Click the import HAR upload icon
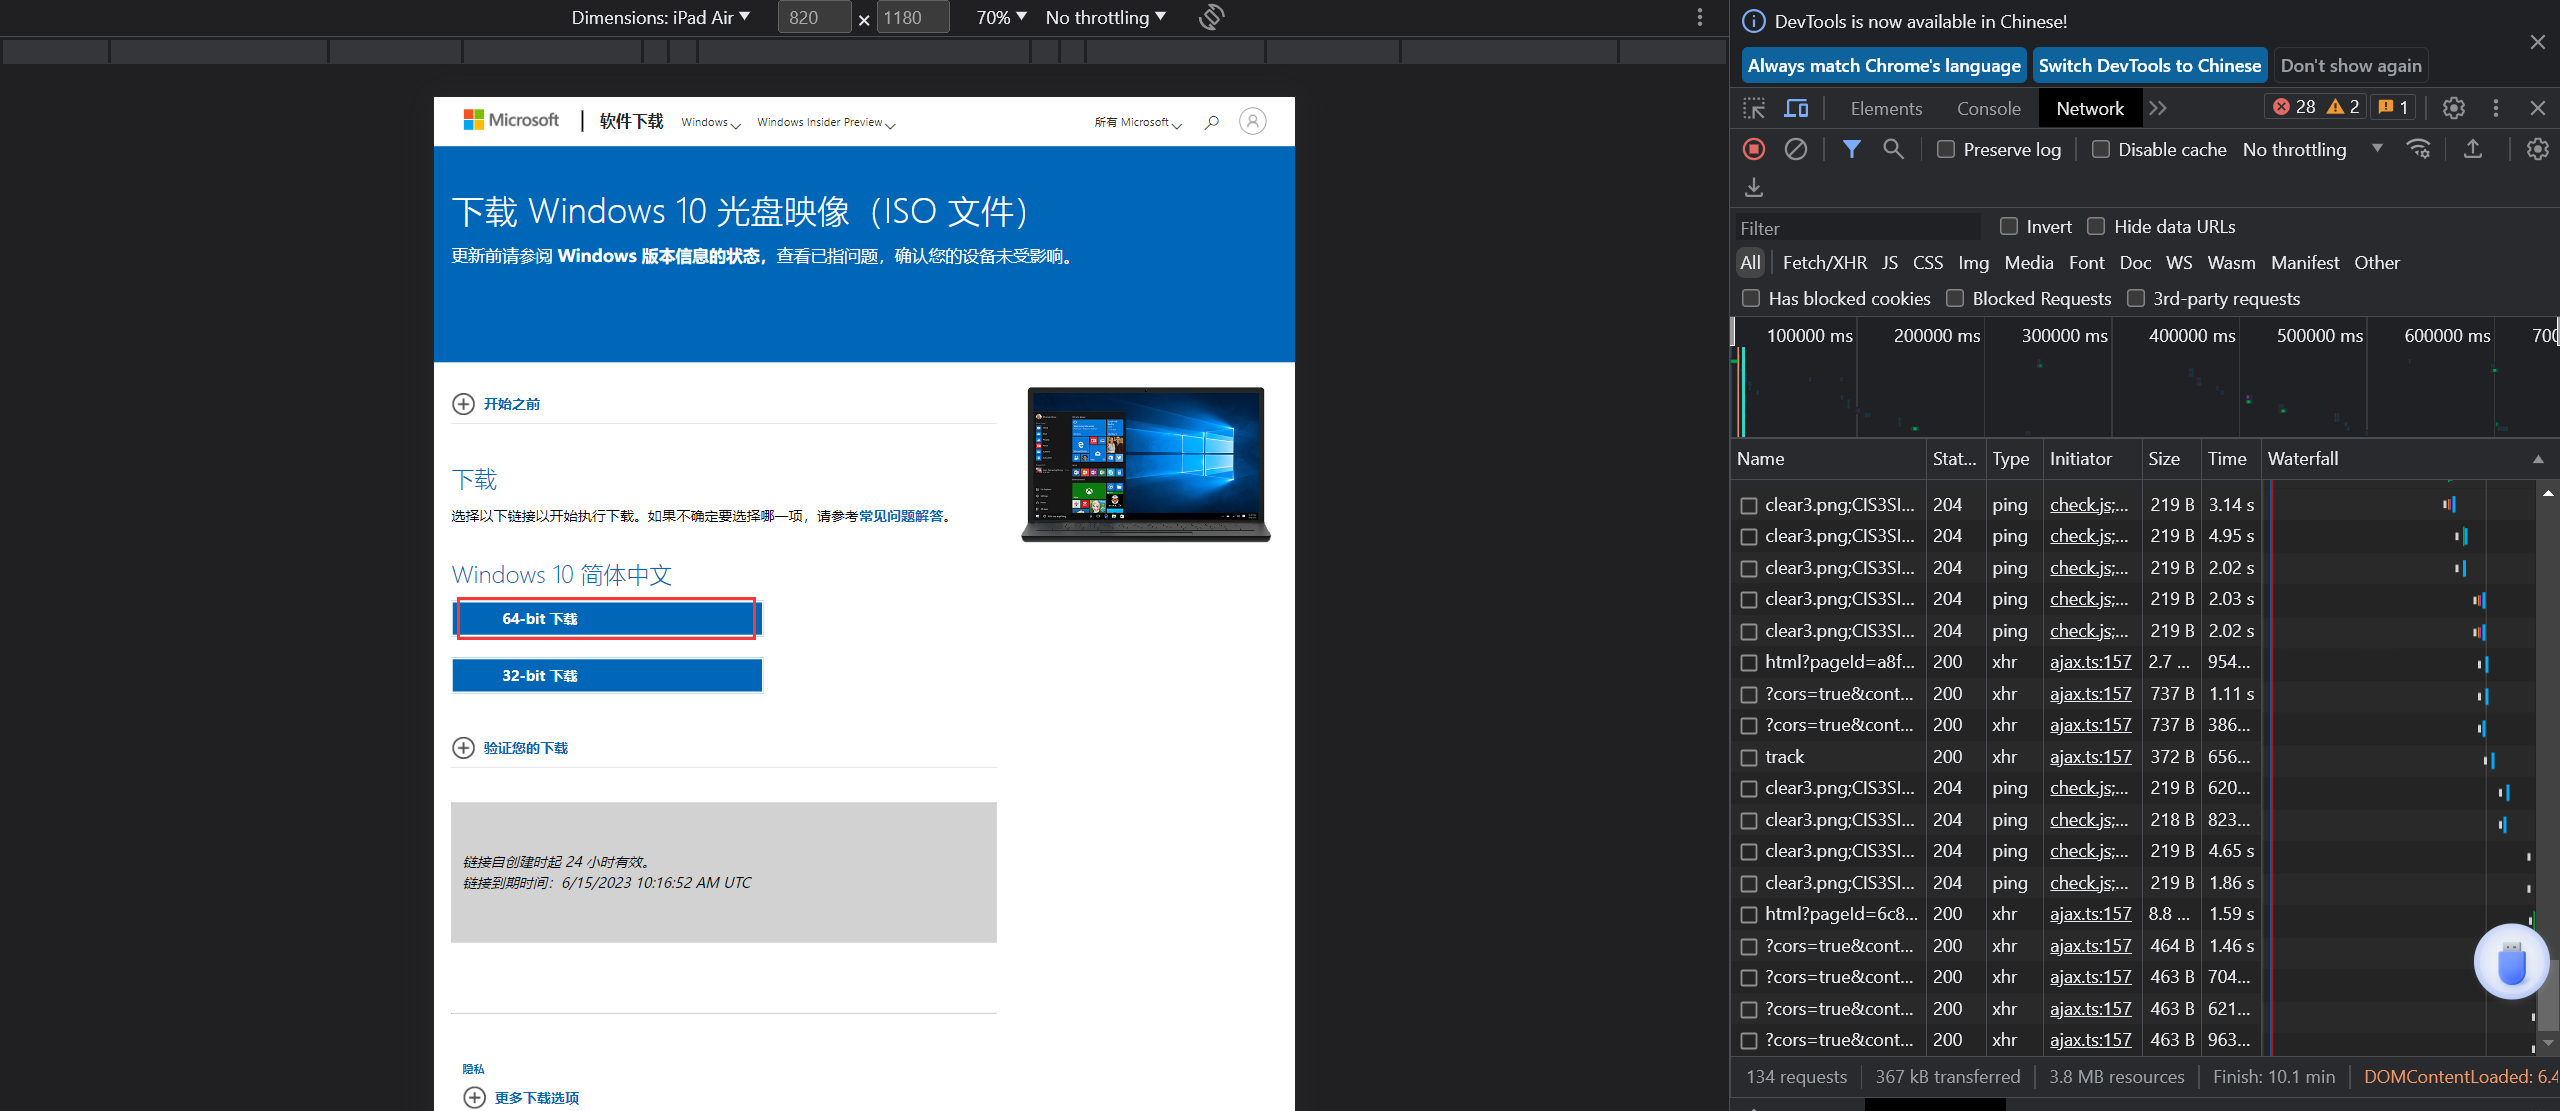Image resolution: width=2560 pixels, height=1111 pixels. [2473, 149]
